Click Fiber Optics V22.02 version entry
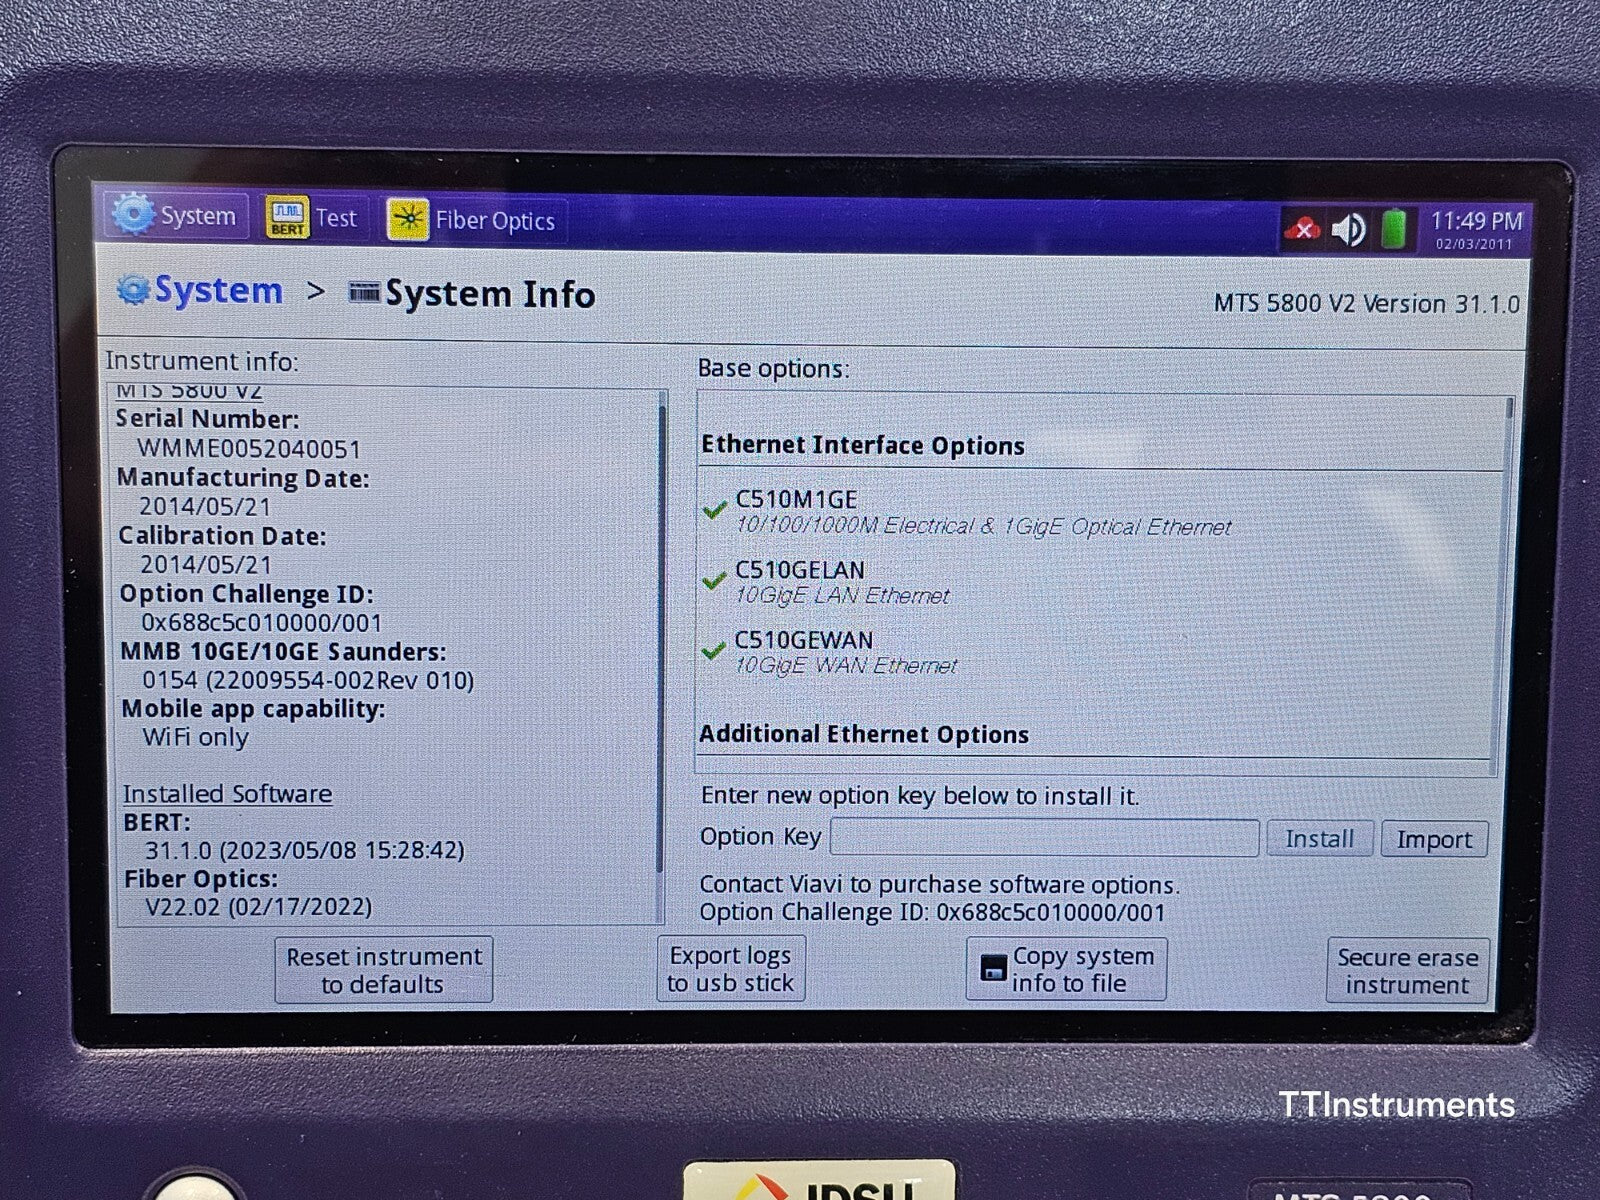This screenshot has width=1600, height=1200. pos(258,907)
